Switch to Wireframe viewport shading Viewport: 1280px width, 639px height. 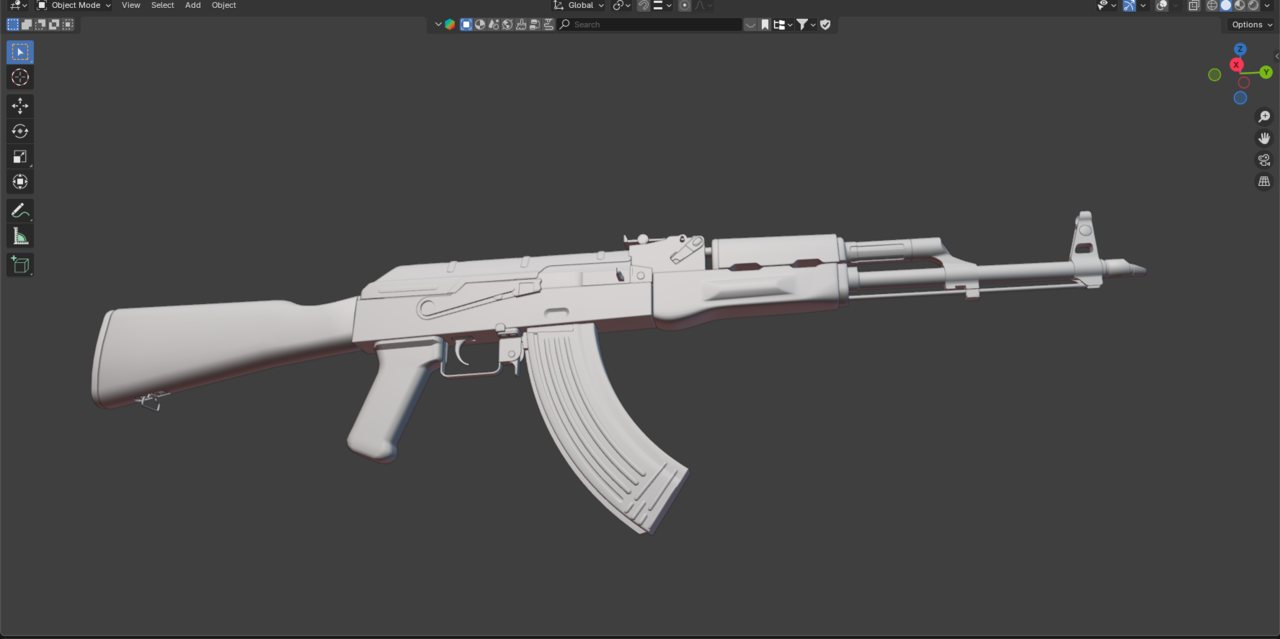(x=1212, y=5)
